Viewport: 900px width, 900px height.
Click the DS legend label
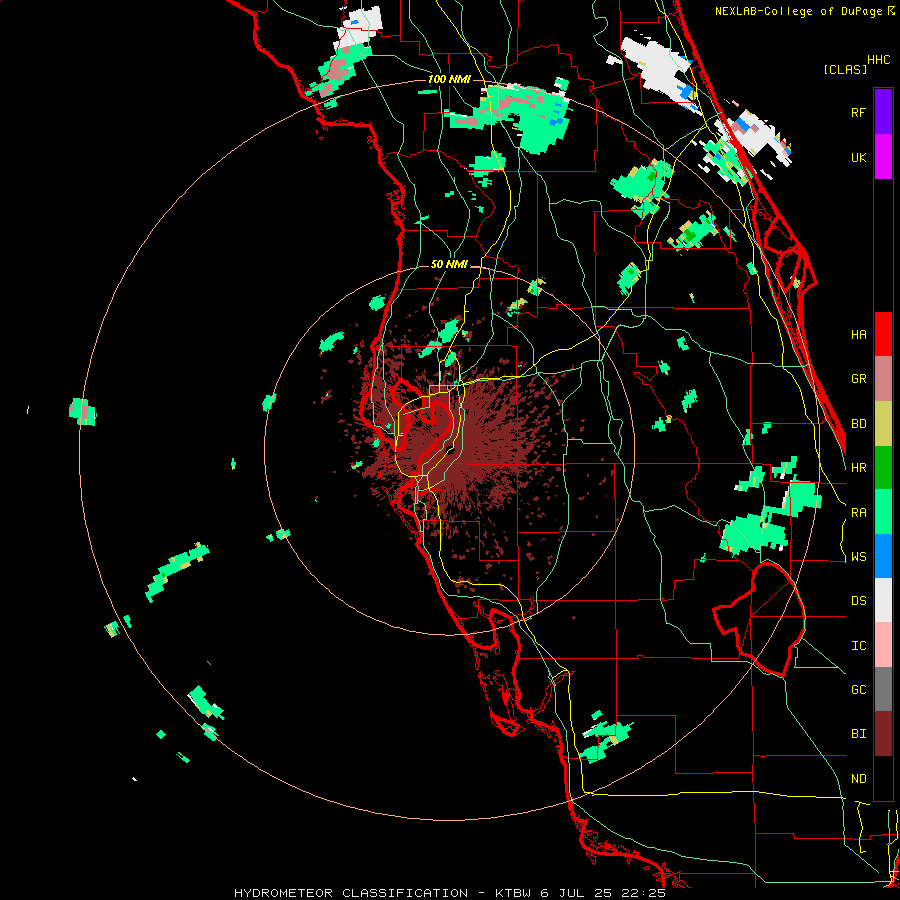tap(858, 601)
